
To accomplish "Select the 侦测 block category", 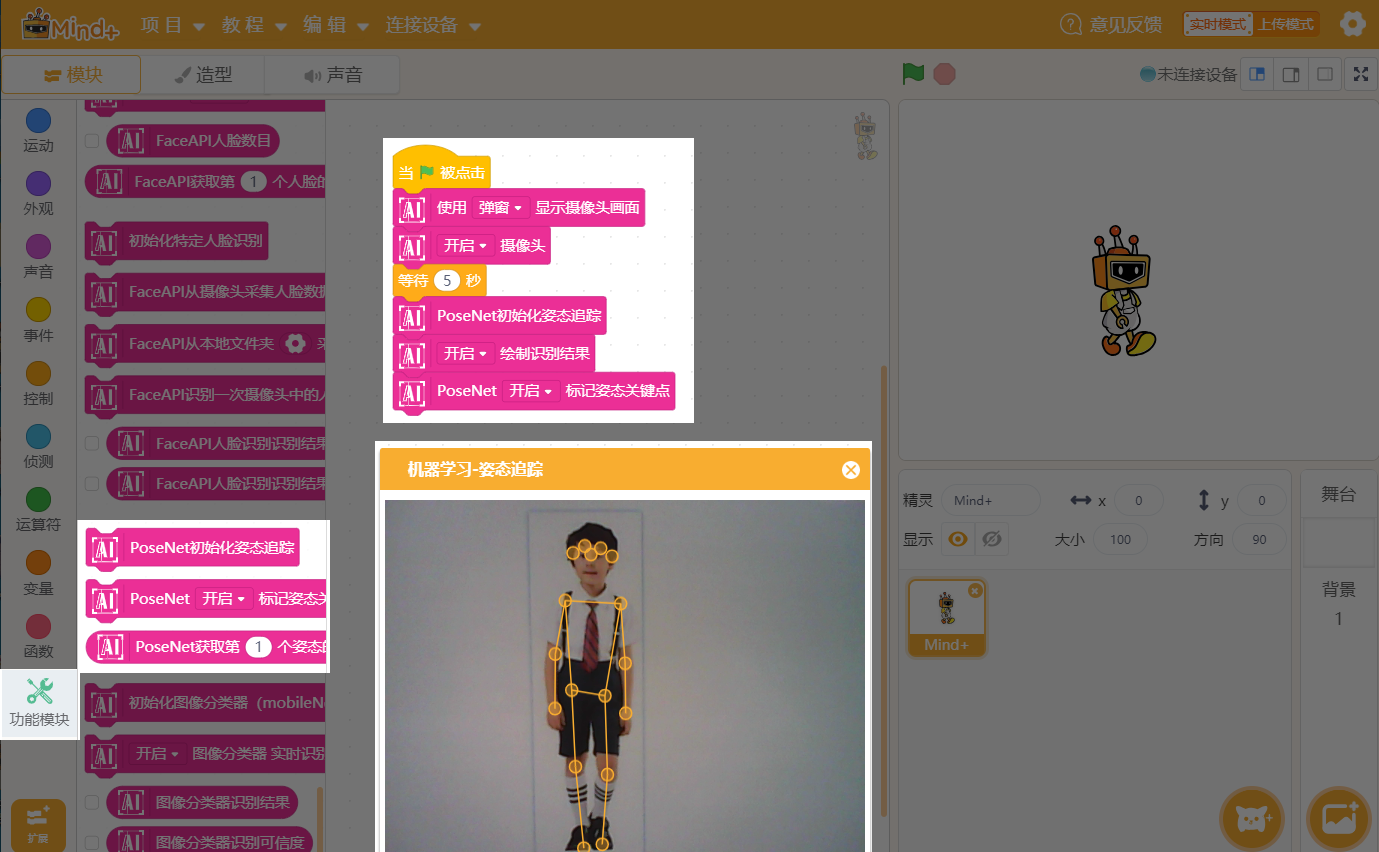I will (x=38, y=447).
